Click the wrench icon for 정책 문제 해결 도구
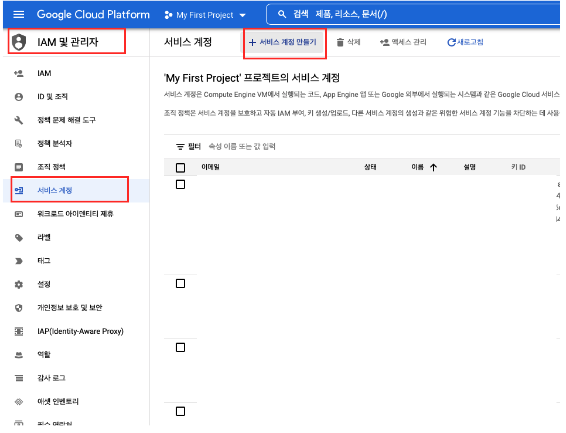Screen dimensions: 566x433 pos(19,120)
